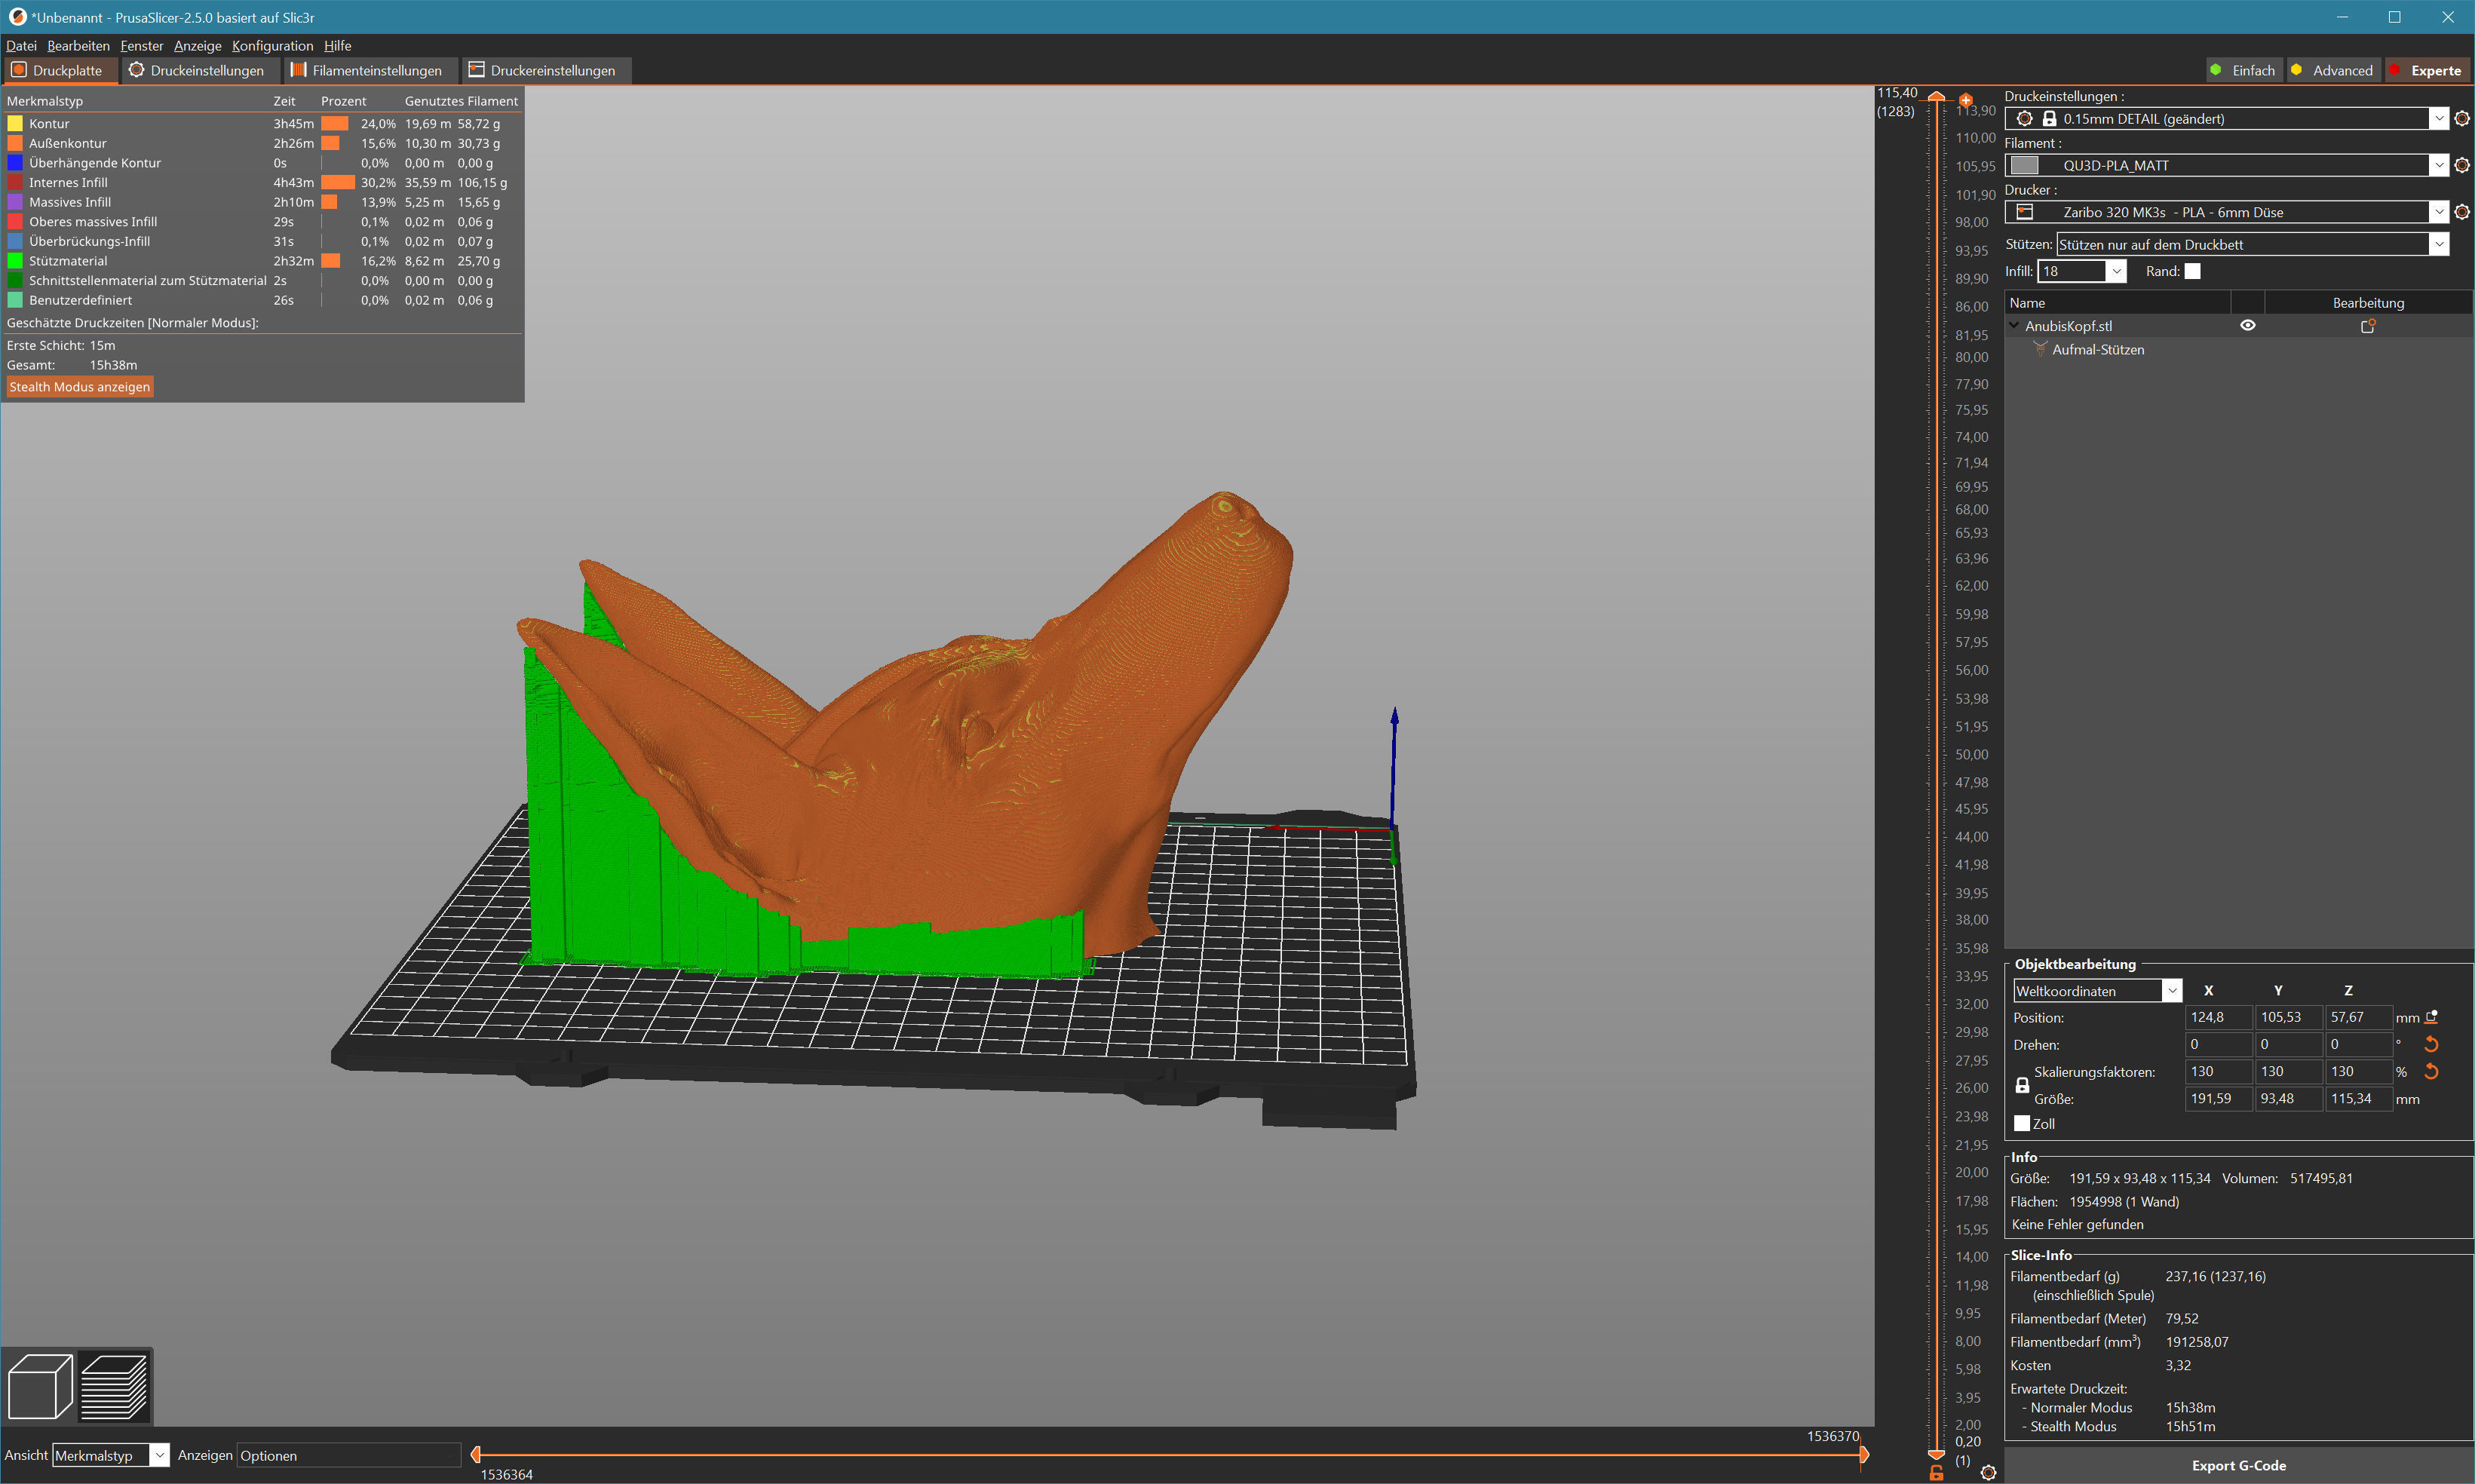Enable the Rand (brim) checkbox

(2192, 271)
